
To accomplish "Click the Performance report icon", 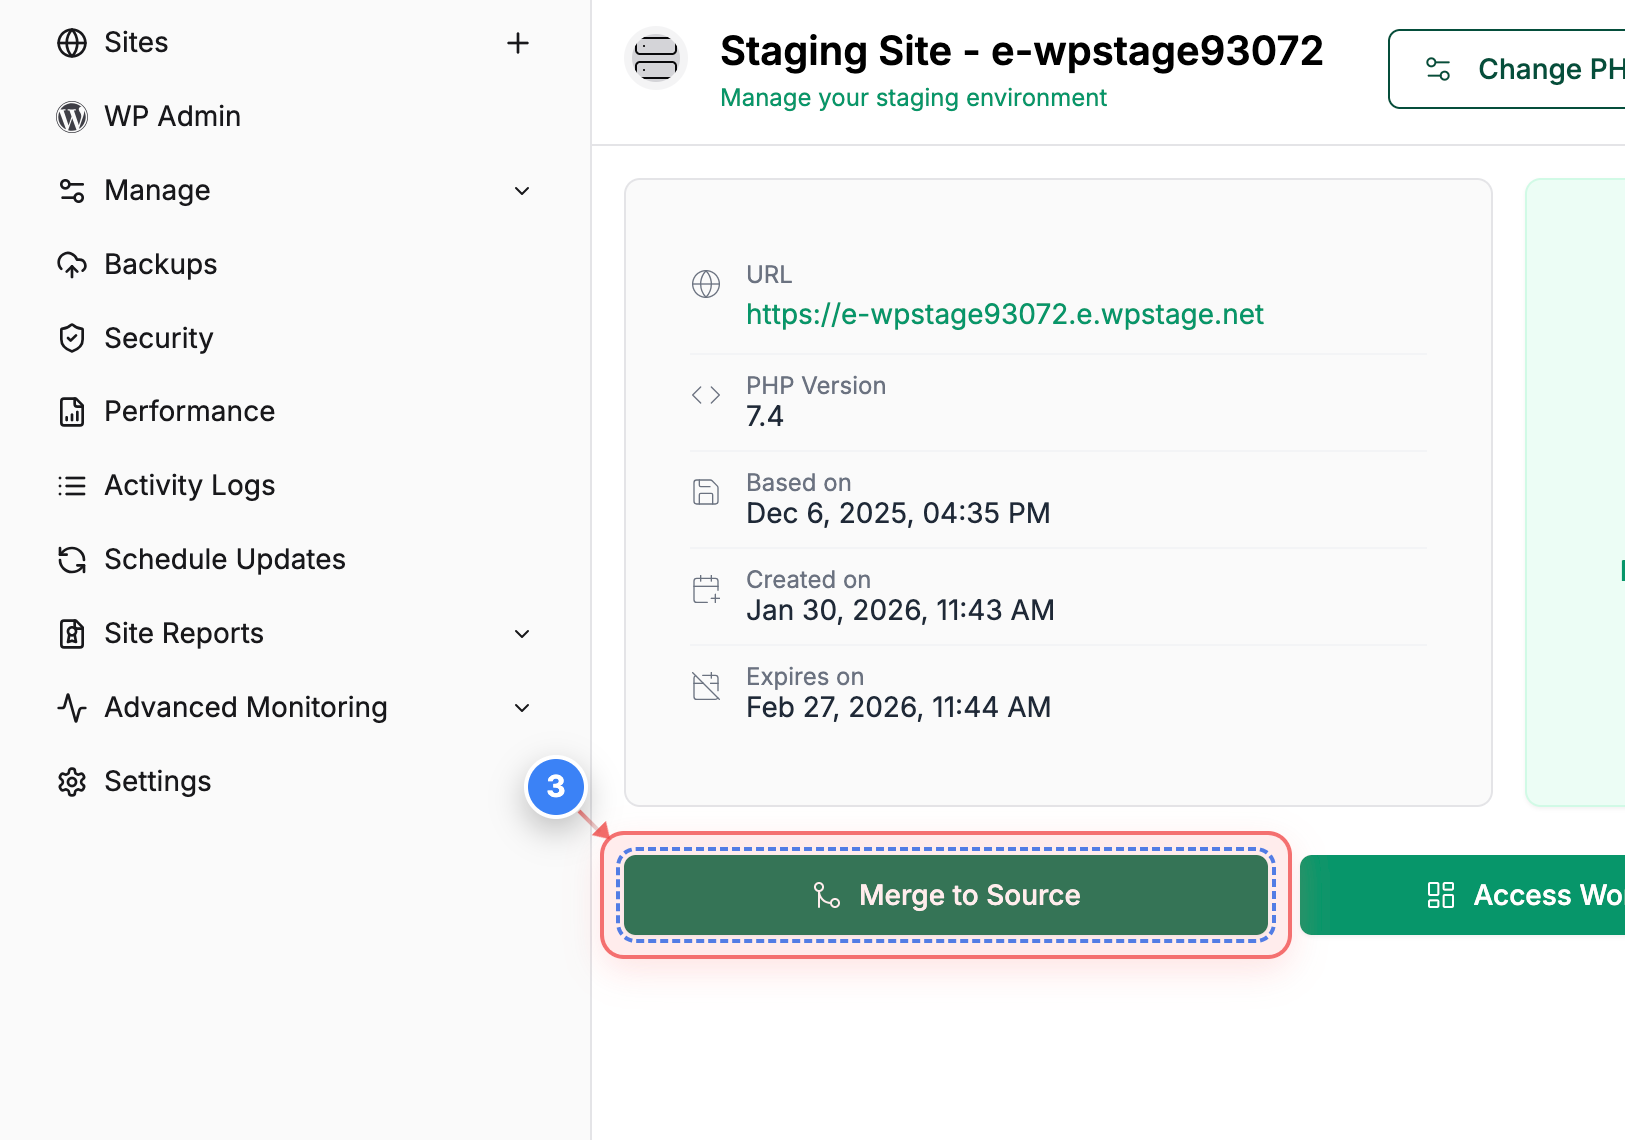I will pos(71,411).
